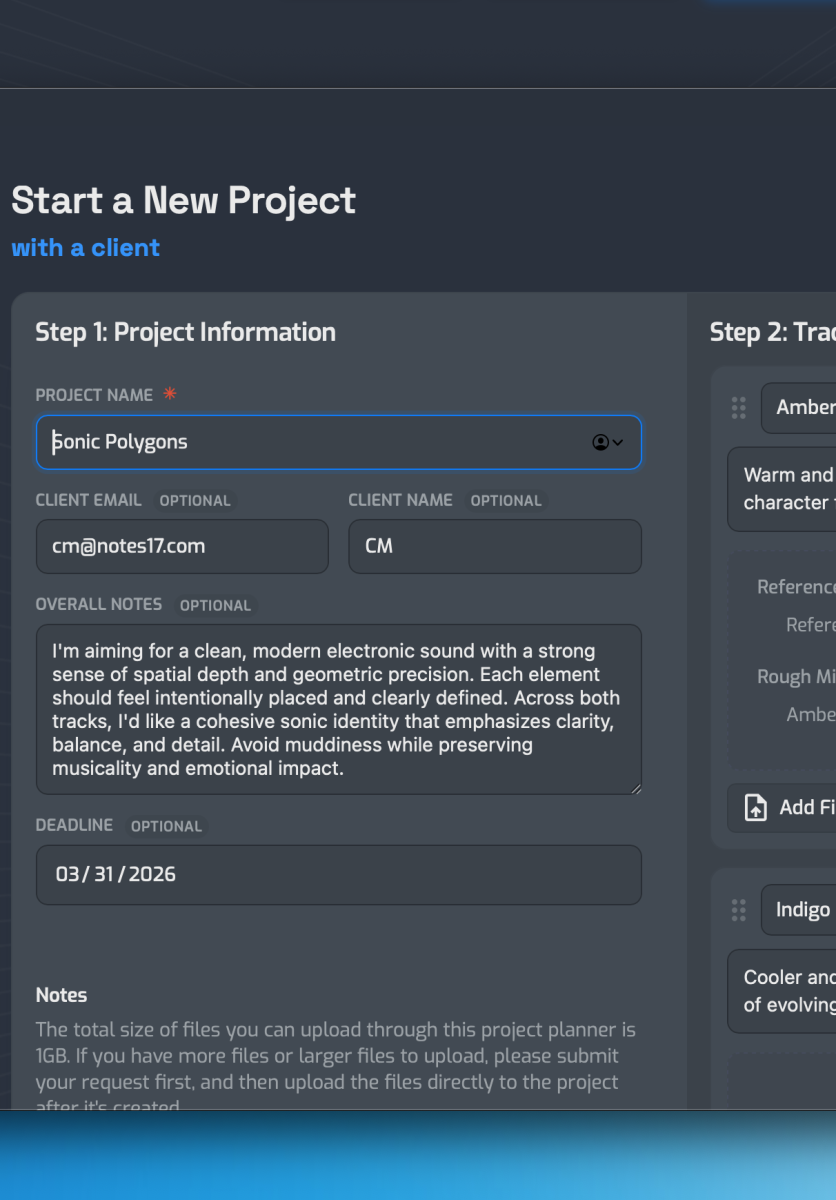
Task: Open the Deadline date picker
Action: pos(339,874)
